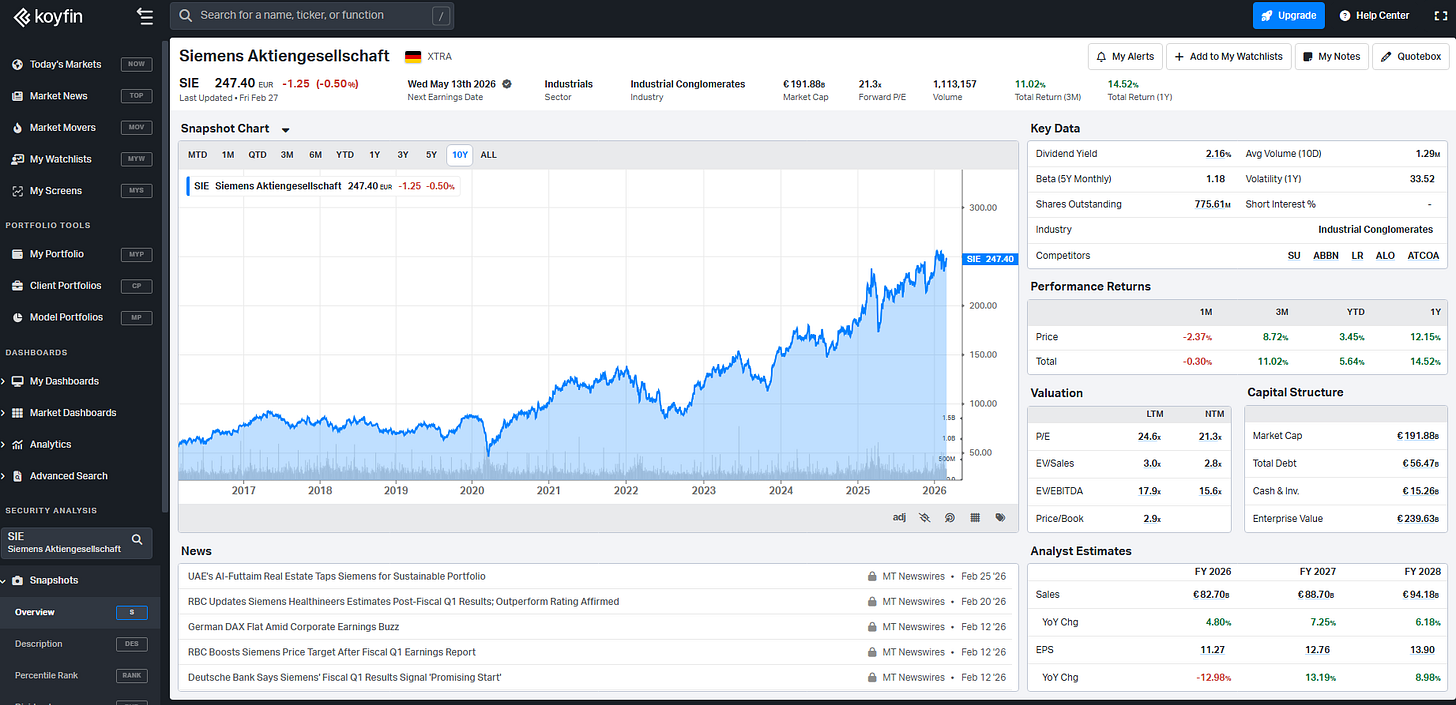Image resolution: width=1456 pixels, height=705 pixels.
Task: Open Today's Markets globe icon
Action: tap(17, 64)
